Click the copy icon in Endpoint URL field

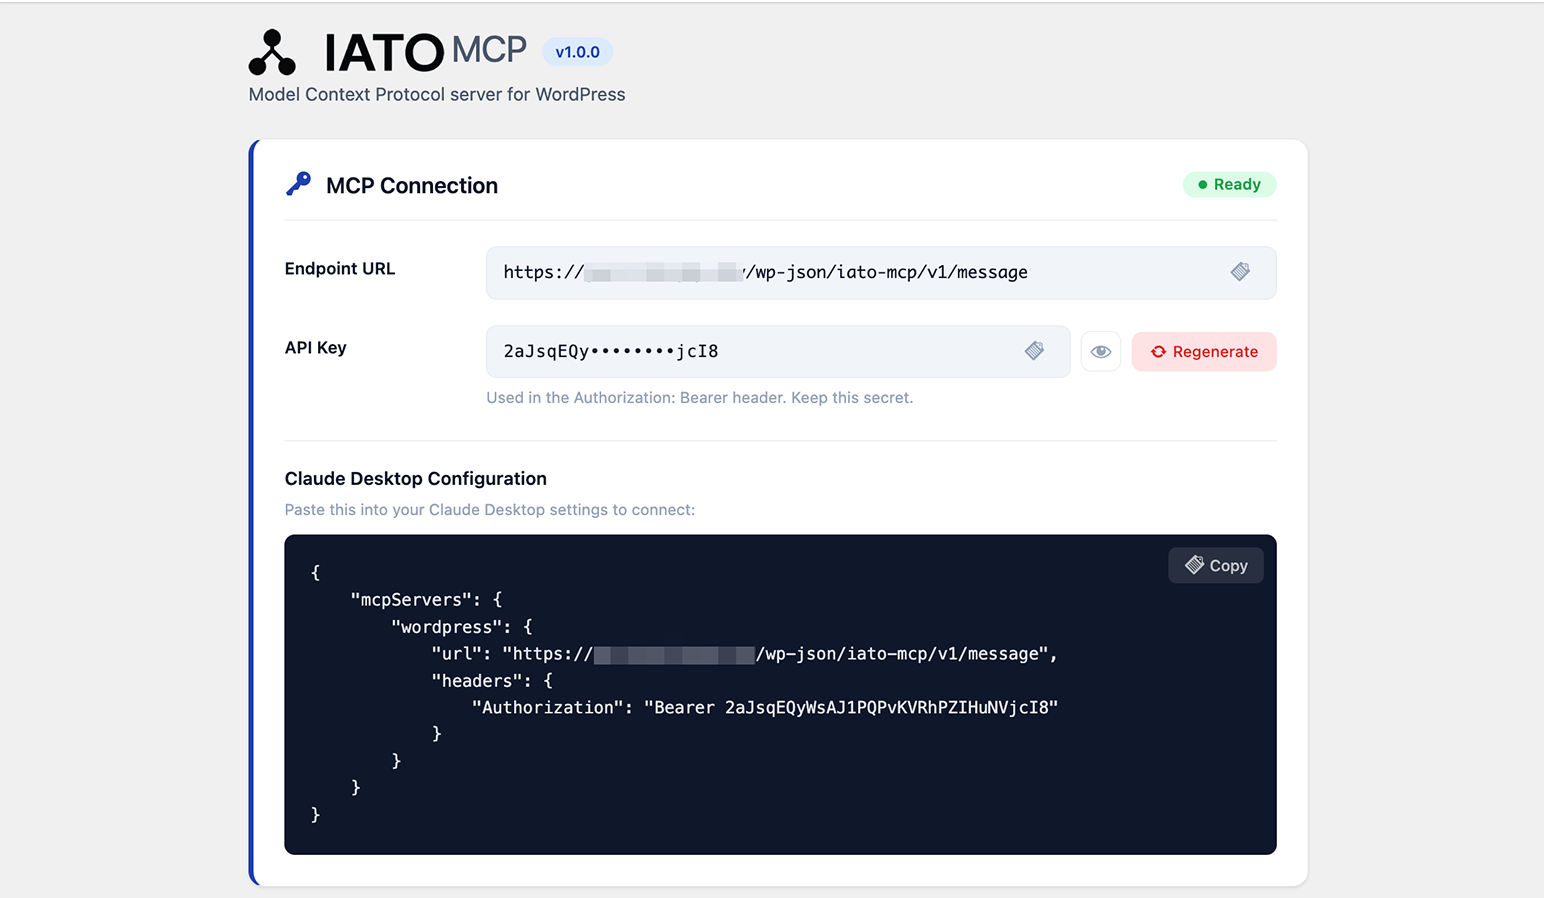pyautogui.click(x=1240, y=271)
